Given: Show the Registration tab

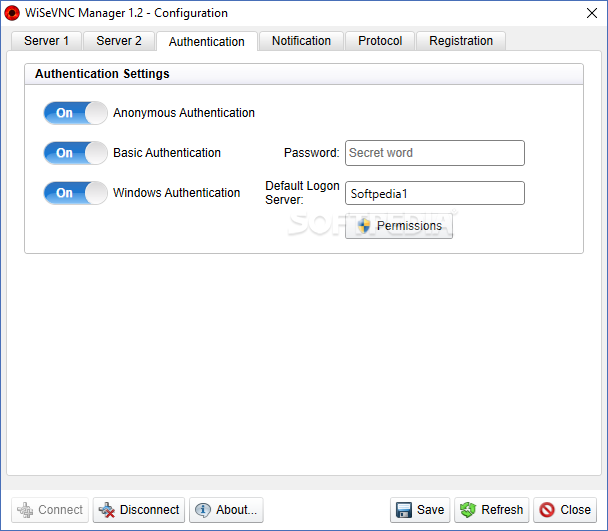Looking at the screenshot, I should click(x=461, y=41).
